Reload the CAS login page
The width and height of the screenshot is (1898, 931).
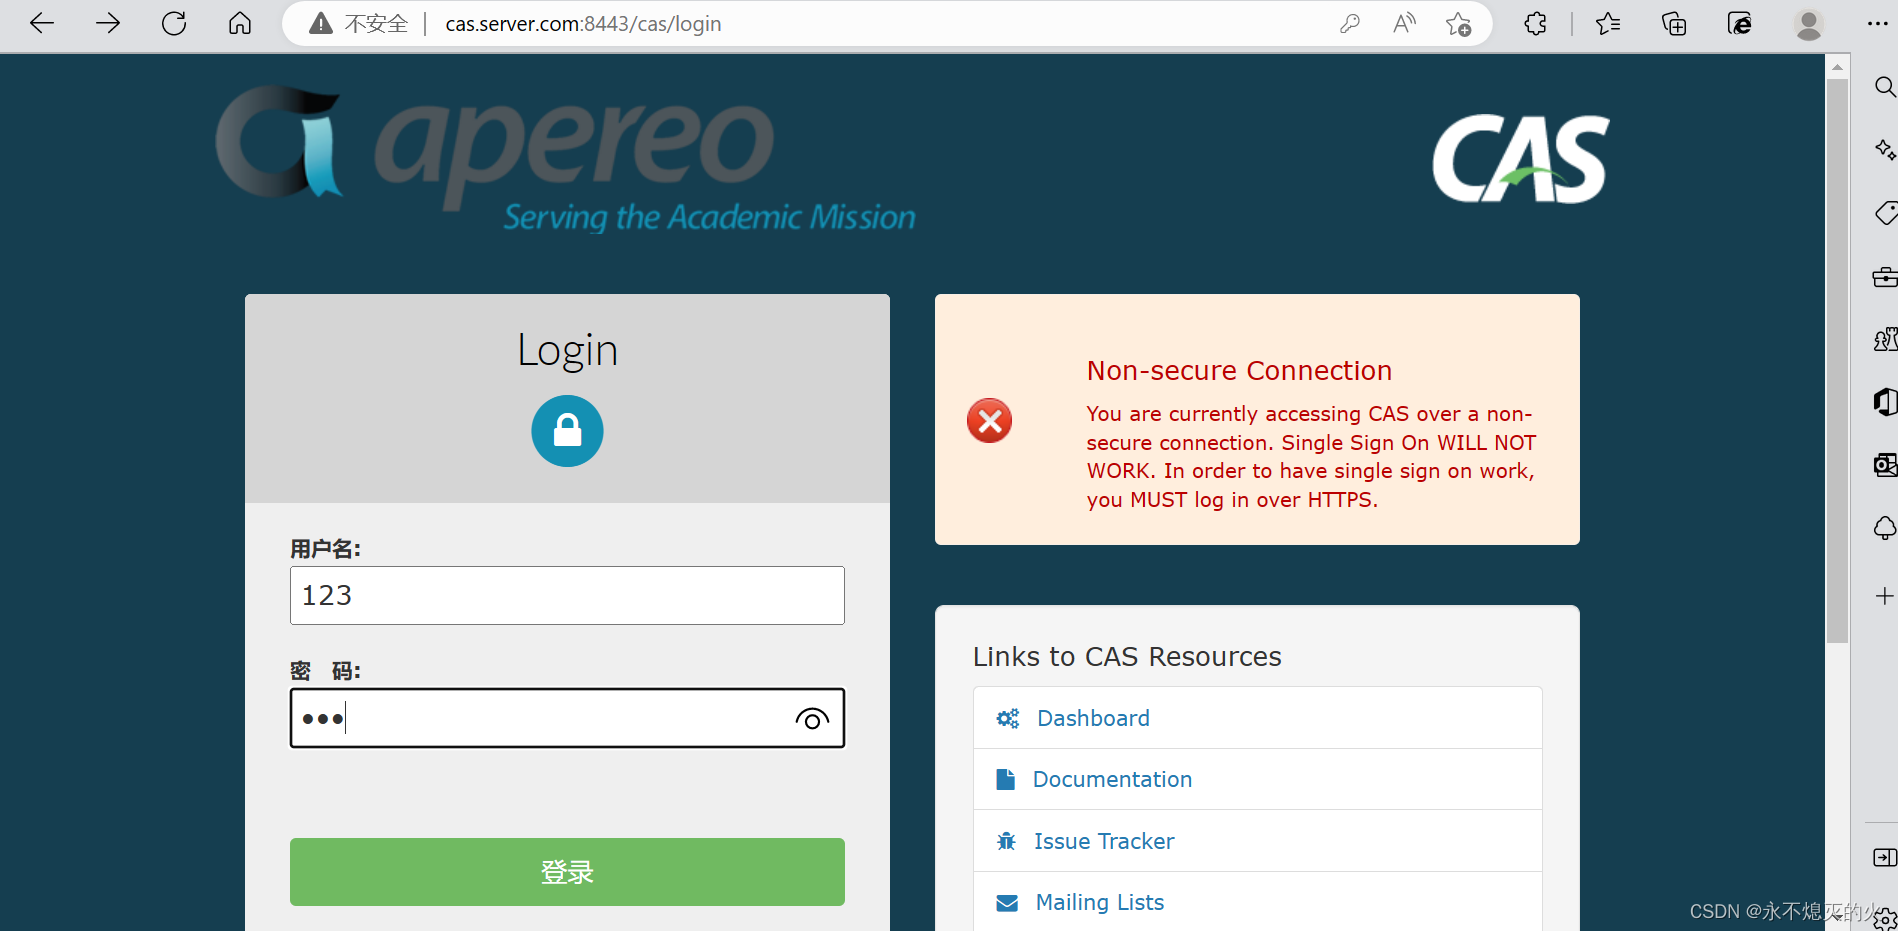pos(174,23)
